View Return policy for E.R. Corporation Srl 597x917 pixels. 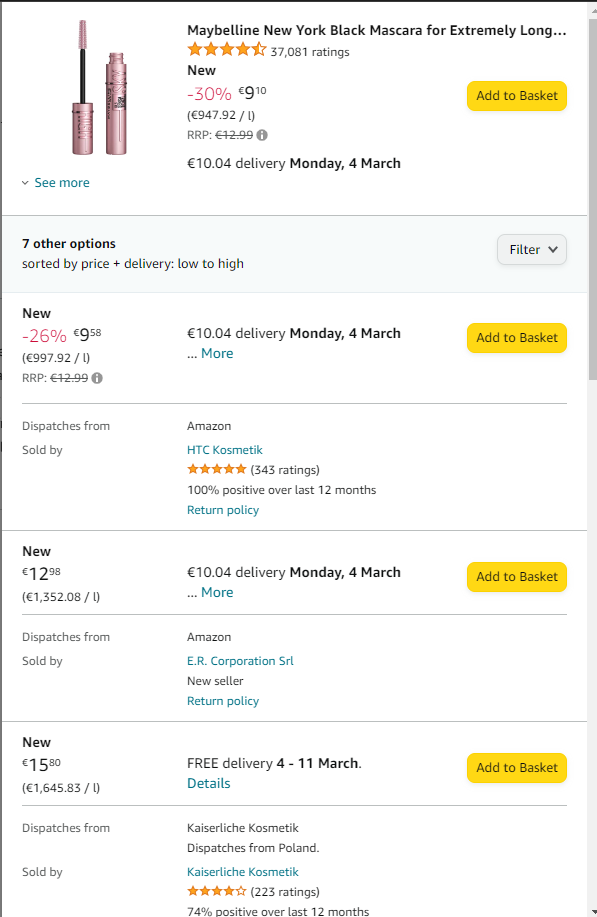(223, 701)
